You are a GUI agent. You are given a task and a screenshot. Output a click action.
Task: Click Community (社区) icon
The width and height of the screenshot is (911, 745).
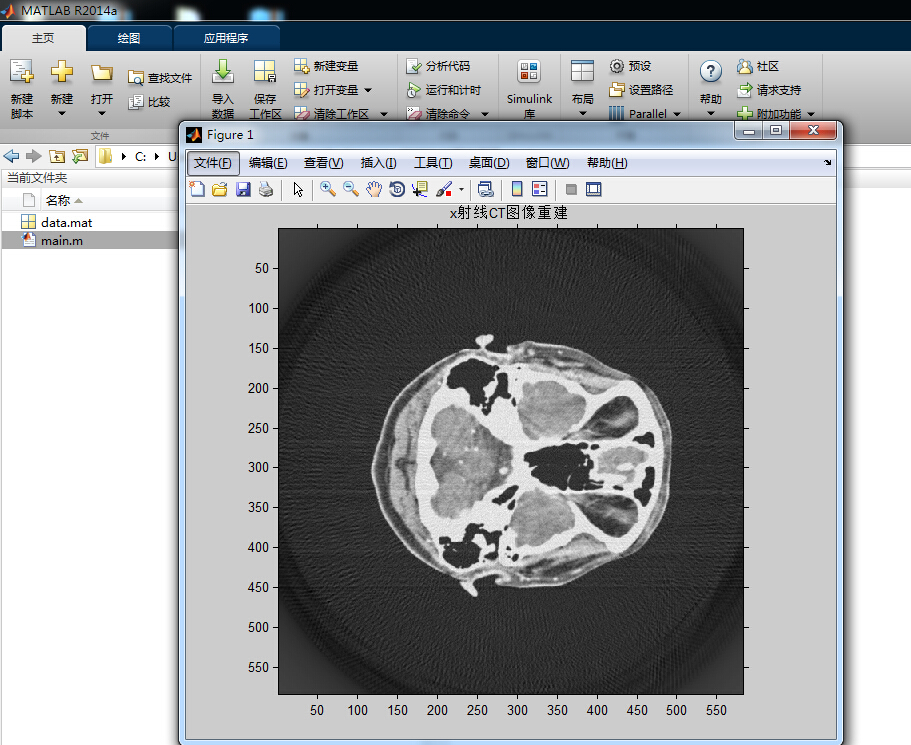coord(745,66)
